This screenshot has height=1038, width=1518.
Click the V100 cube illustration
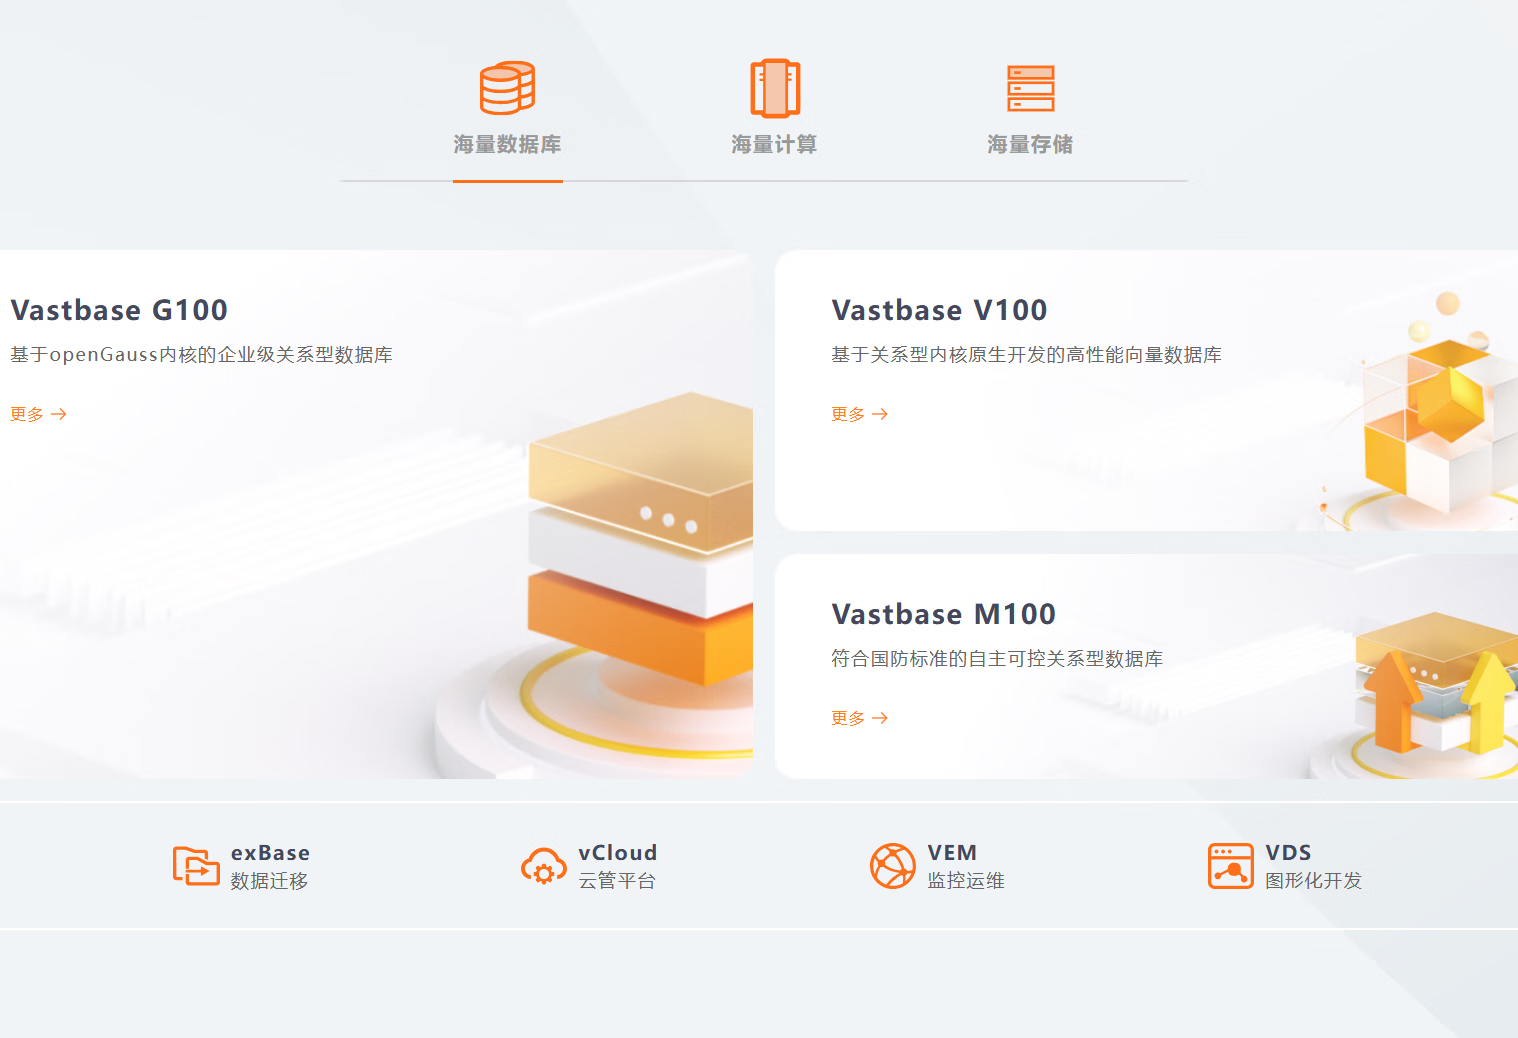(1440, 420)
